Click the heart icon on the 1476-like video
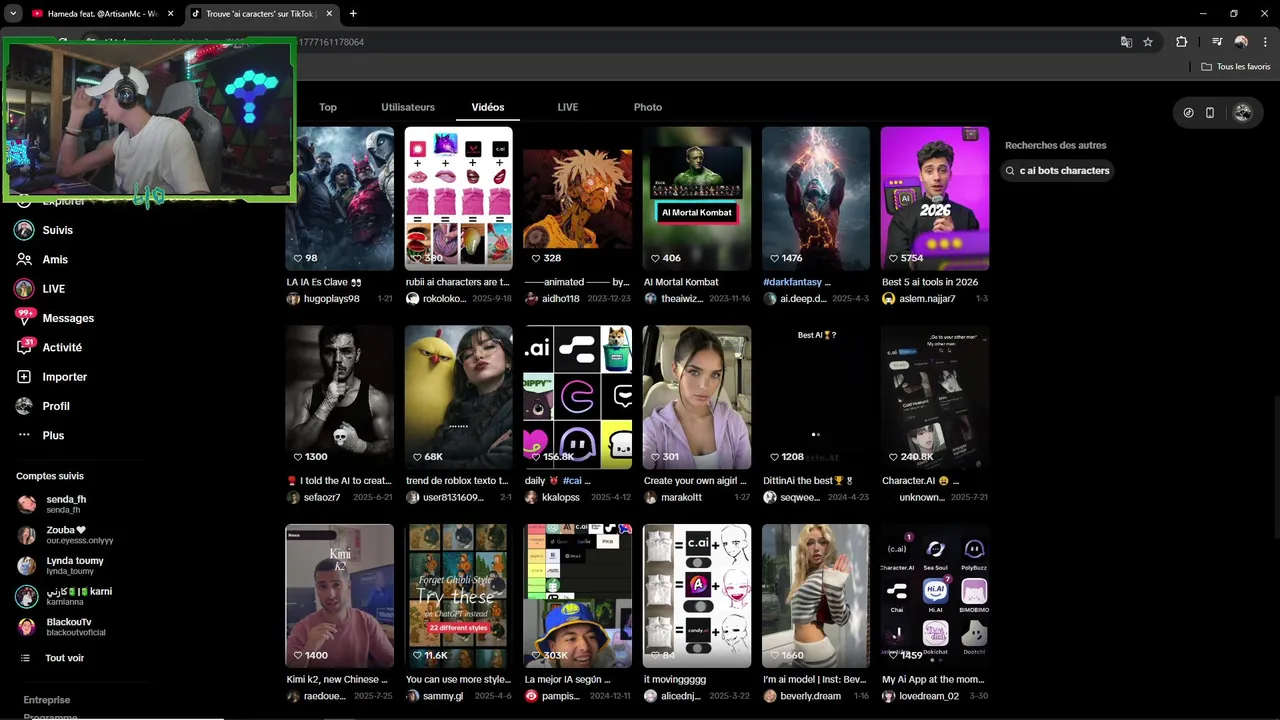Image resolution: width=1280 pixels, height=720 pixels. tap(774, 258)
